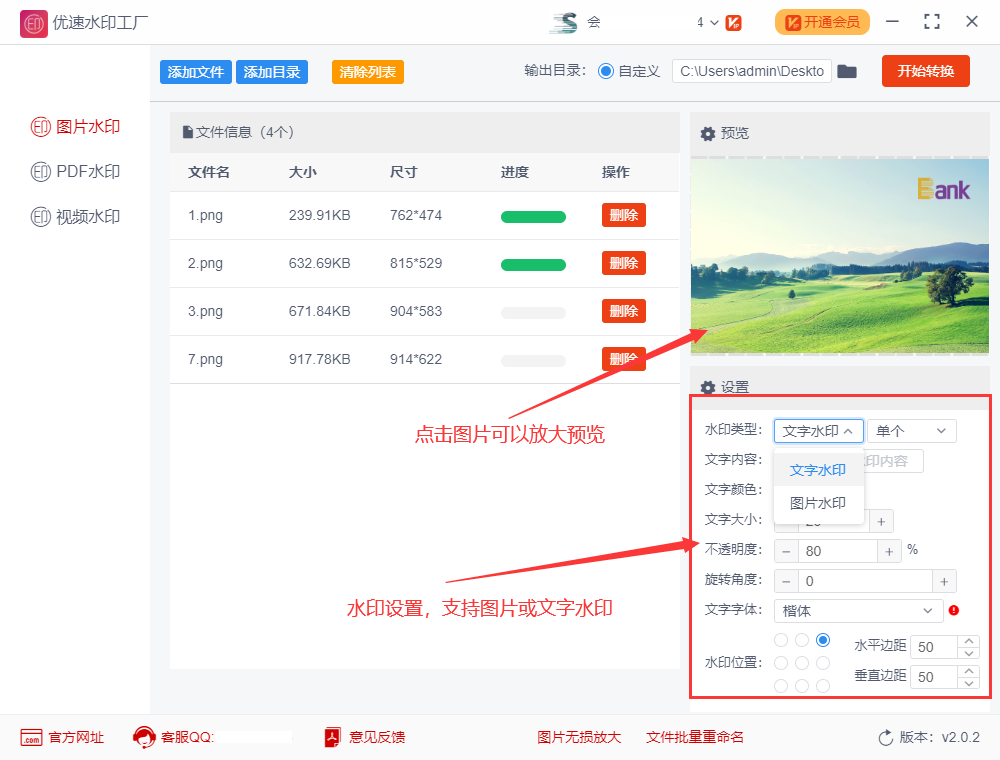Select the center watermark position radio

[x=801, y=662]
